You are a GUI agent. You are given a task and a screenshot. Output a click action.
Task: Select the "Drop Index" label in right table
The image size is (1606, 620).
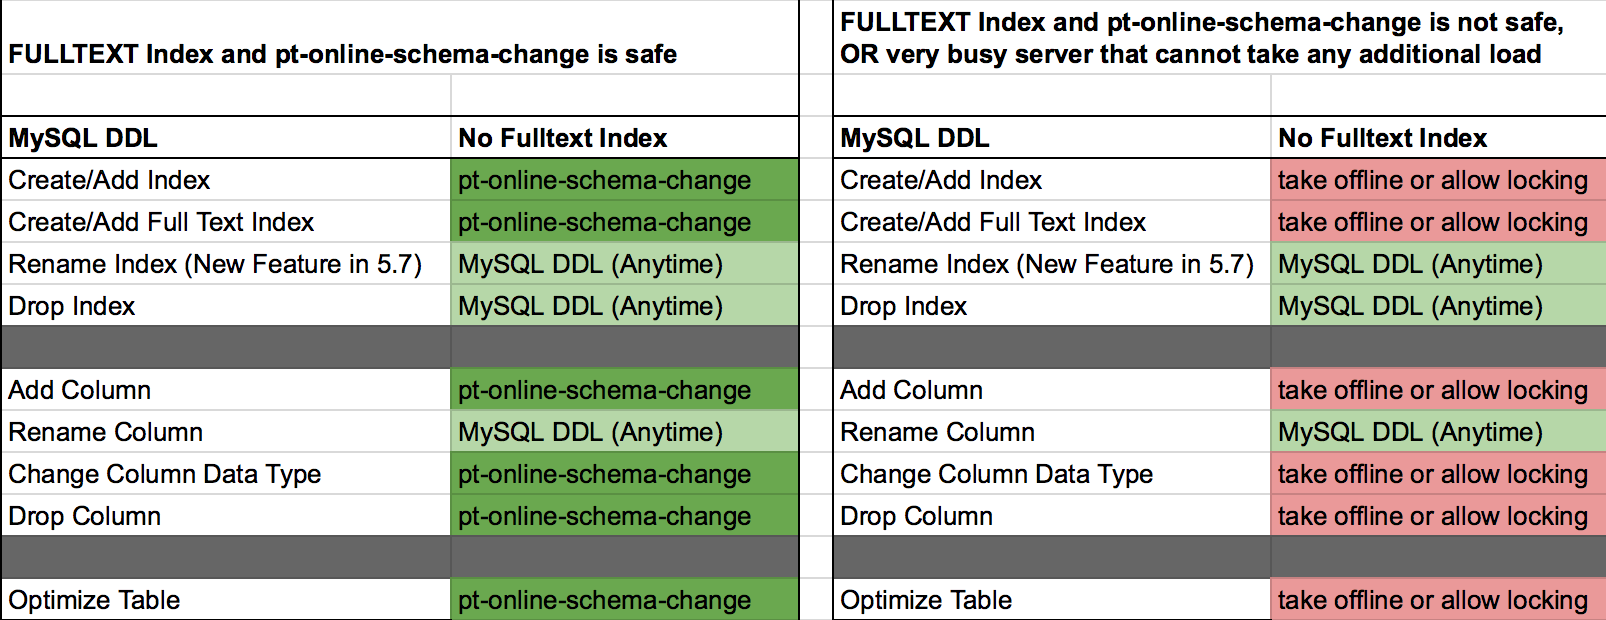(904, 306)
